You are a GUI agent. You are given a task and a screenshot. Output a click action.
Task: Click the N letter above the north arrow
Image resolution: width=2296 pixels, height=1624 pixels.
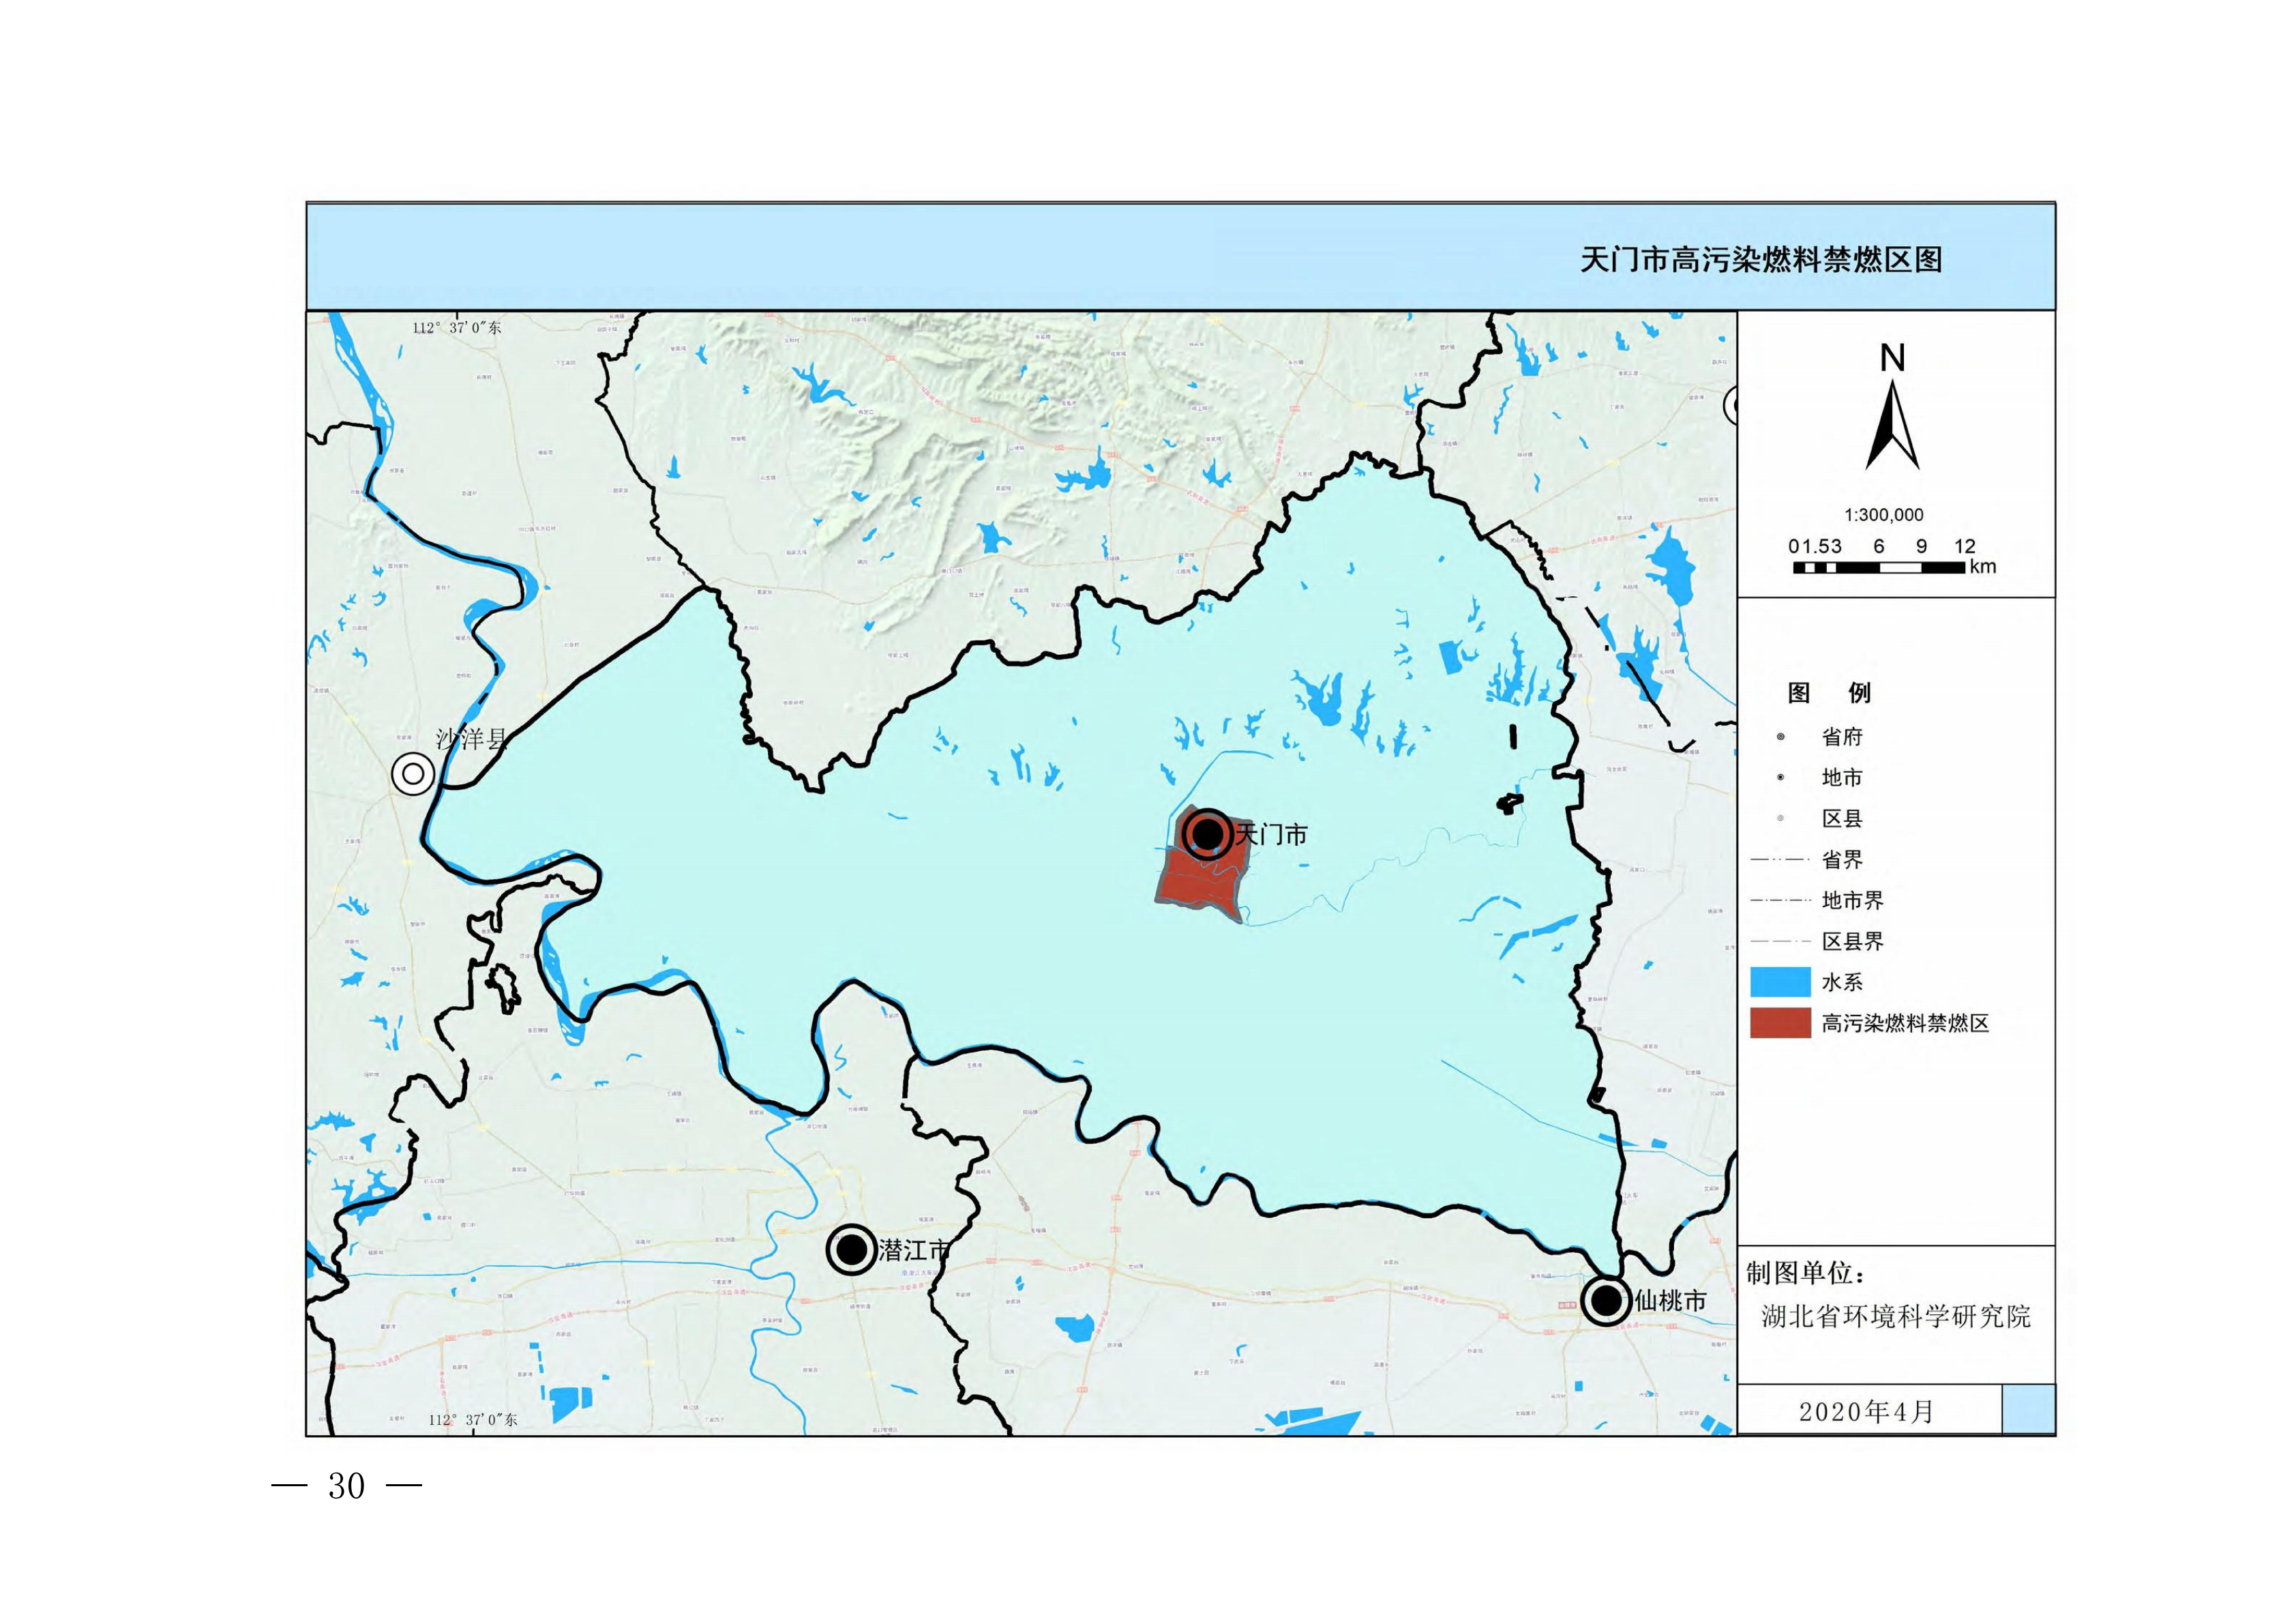tap(1892, 357)
